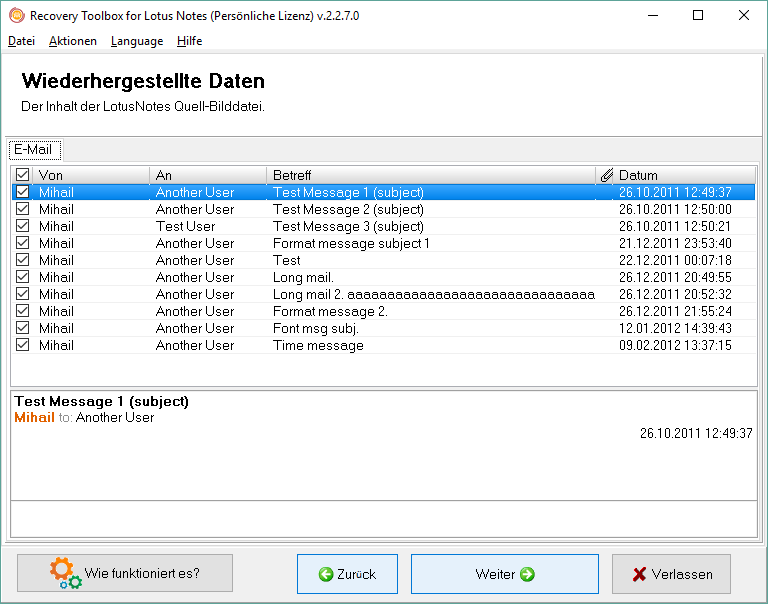Proceed with the Weiter button
This screenshot has height=604, width=768.
504,574
